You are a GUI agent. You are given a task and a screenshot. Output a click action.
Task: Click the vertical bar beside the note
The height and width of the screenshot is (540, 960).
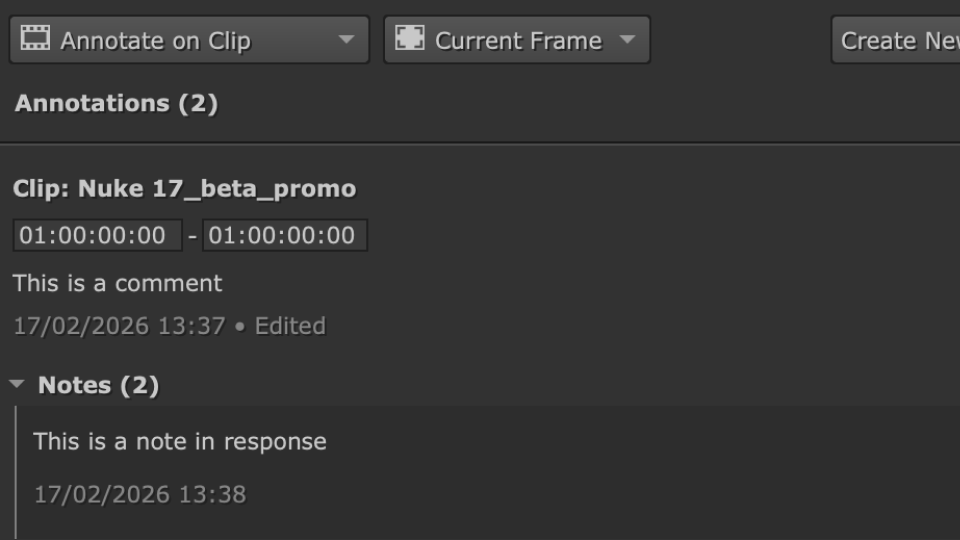16,470
